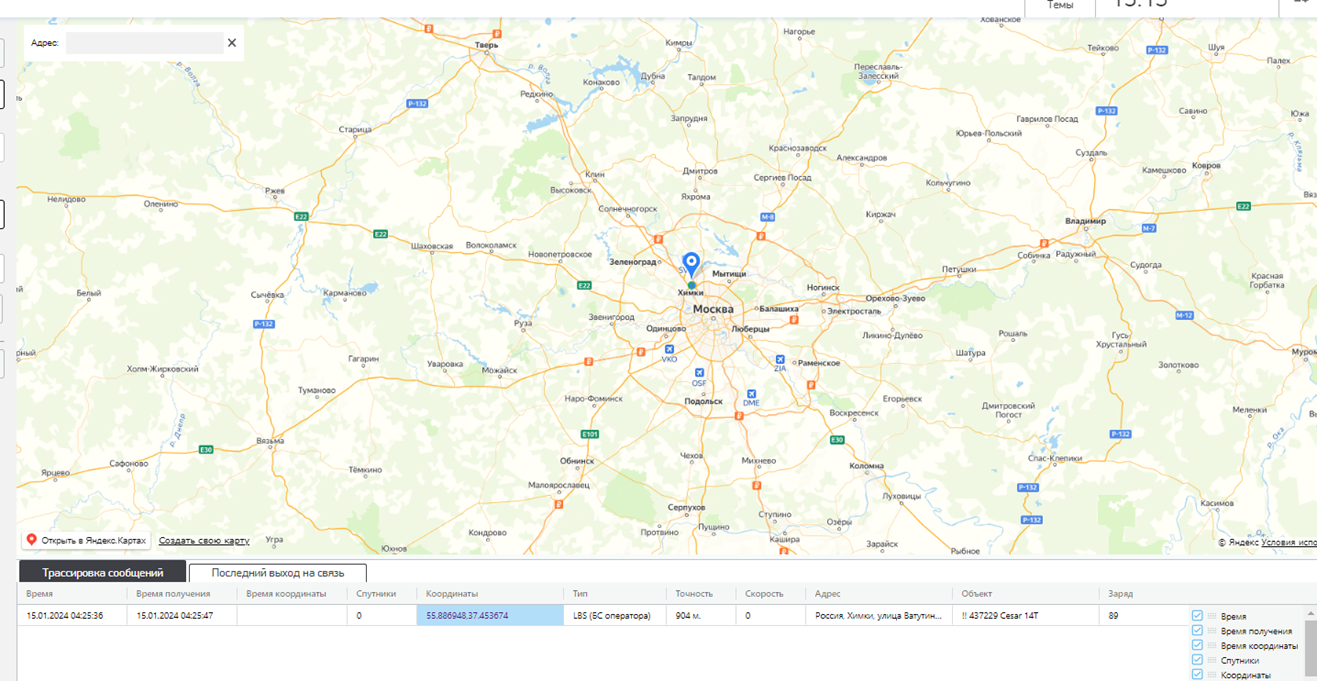
Task: Open the map in Яндекс.Картах
Action: (86, 540)
